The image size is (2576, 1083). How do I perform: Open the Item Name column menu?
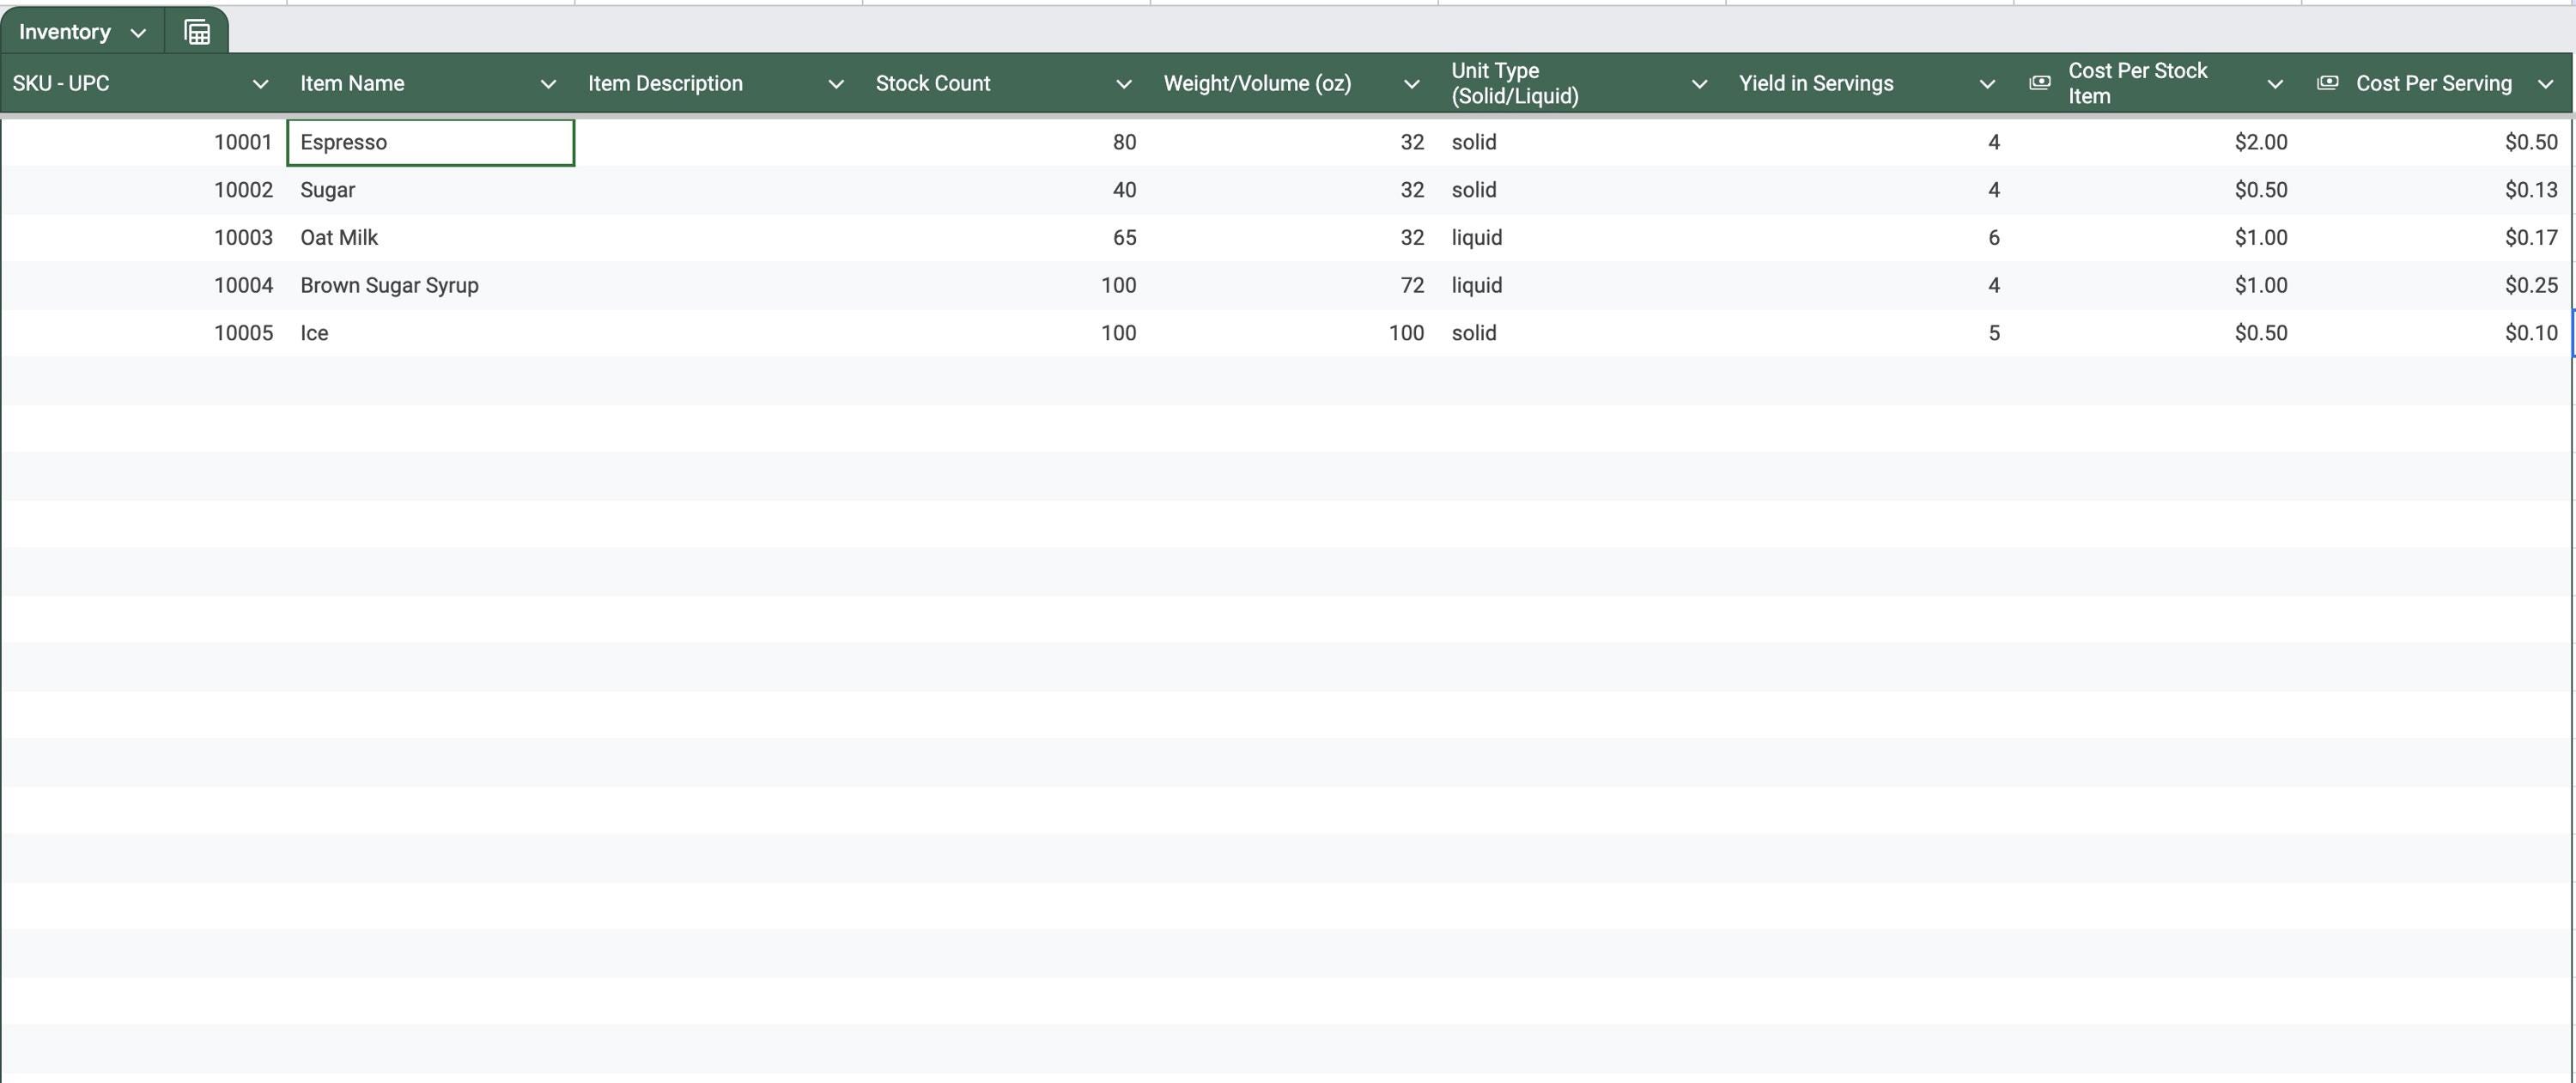[x=548, y=84]
